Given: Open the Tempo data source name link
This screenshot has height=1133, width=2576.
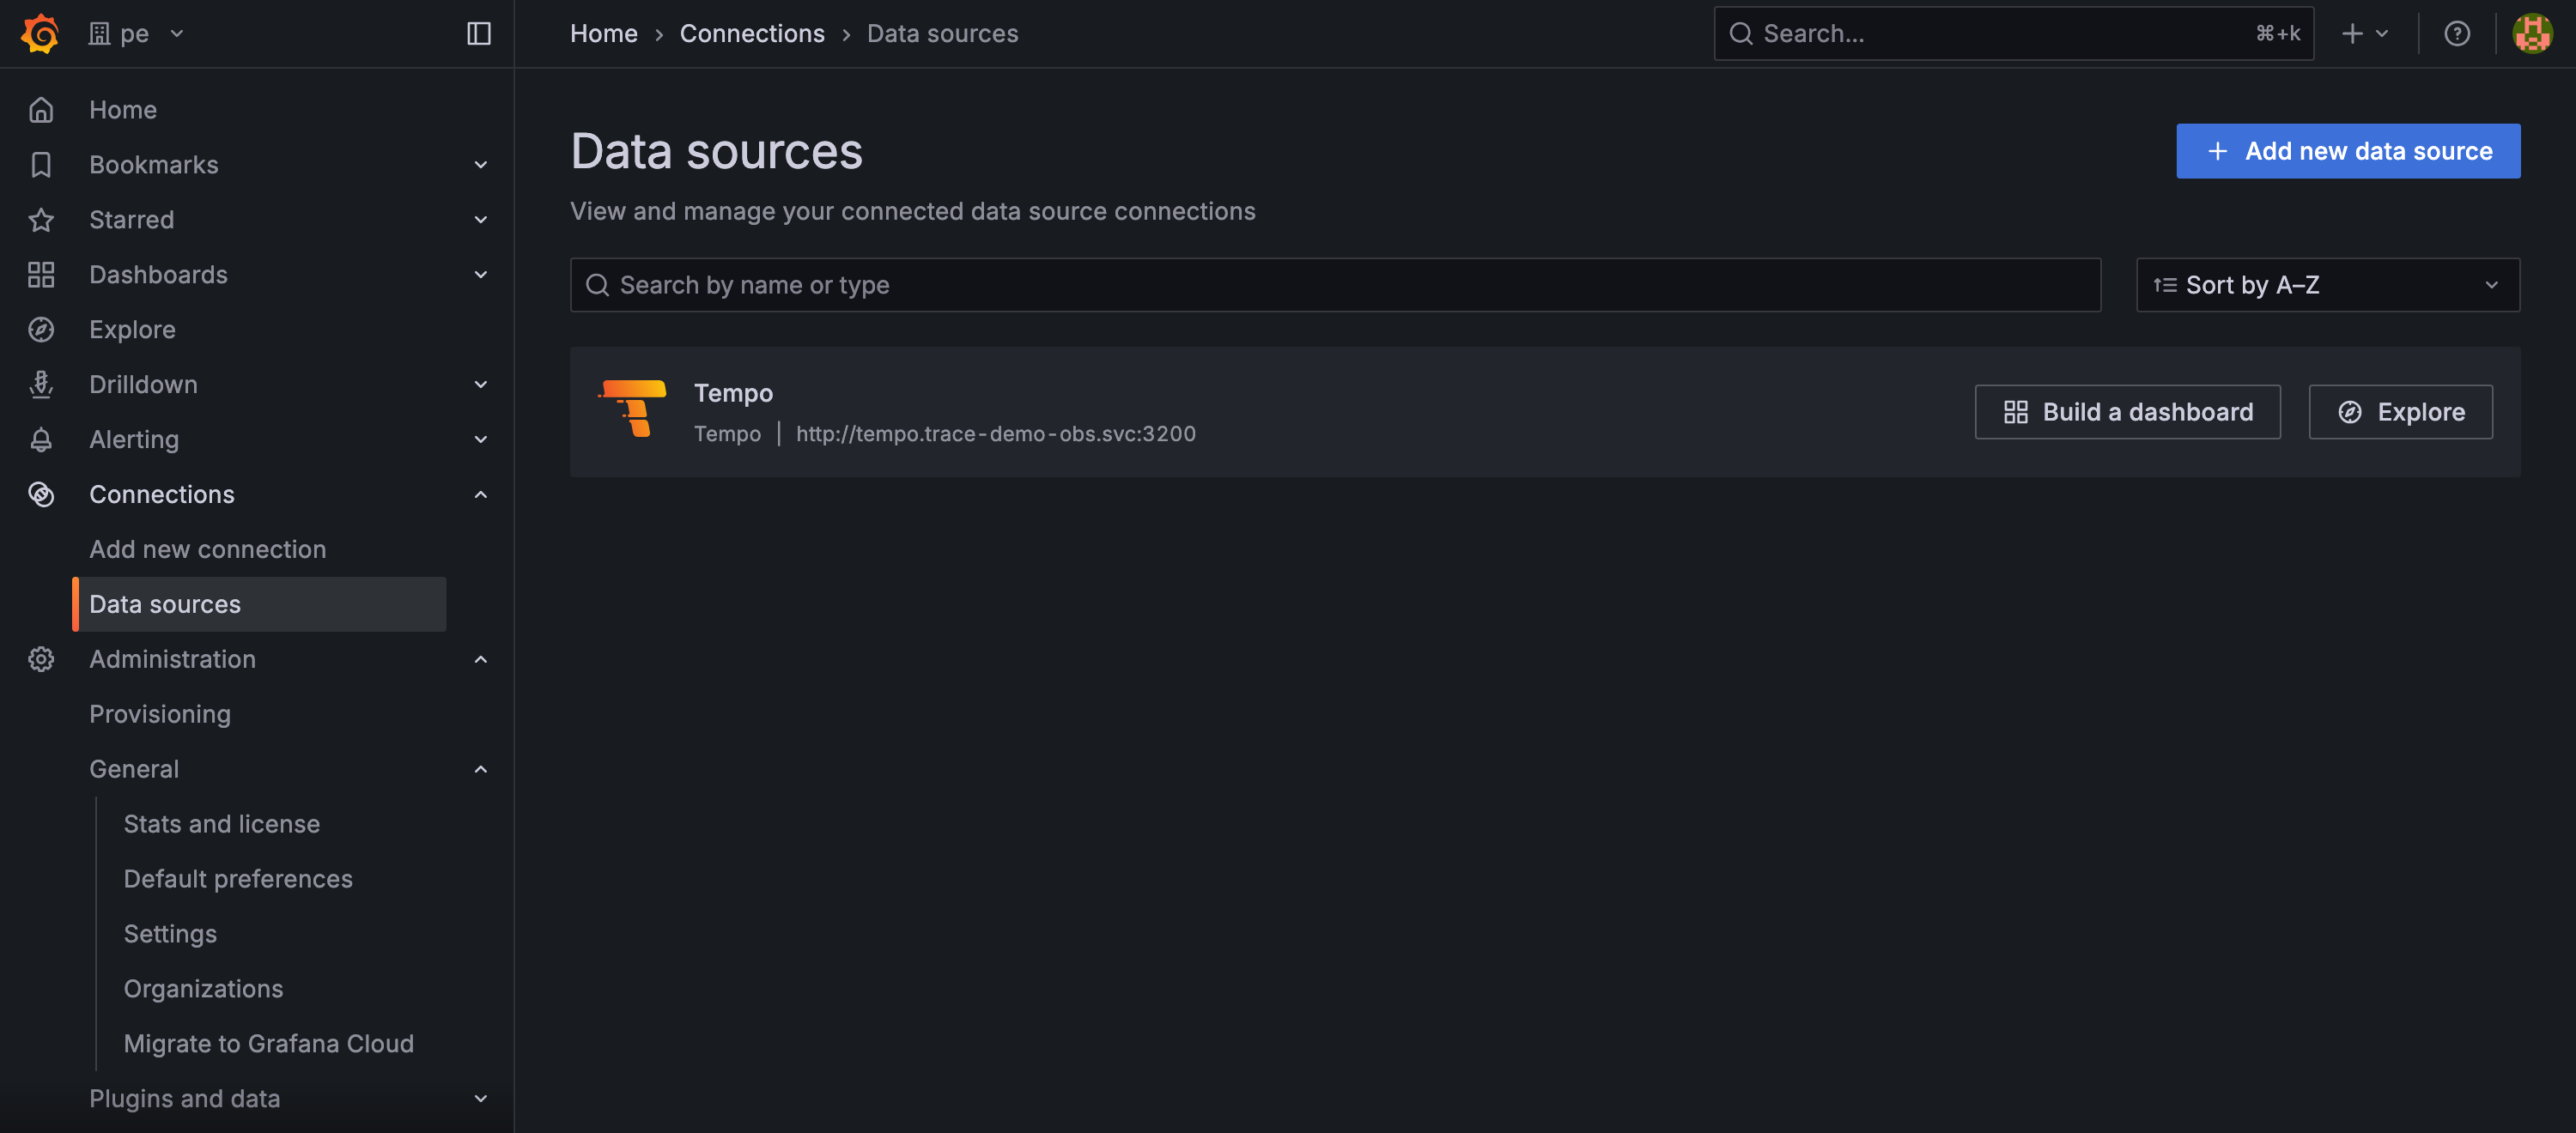Looking at the screenshot, I should click(x=733, y=393).
